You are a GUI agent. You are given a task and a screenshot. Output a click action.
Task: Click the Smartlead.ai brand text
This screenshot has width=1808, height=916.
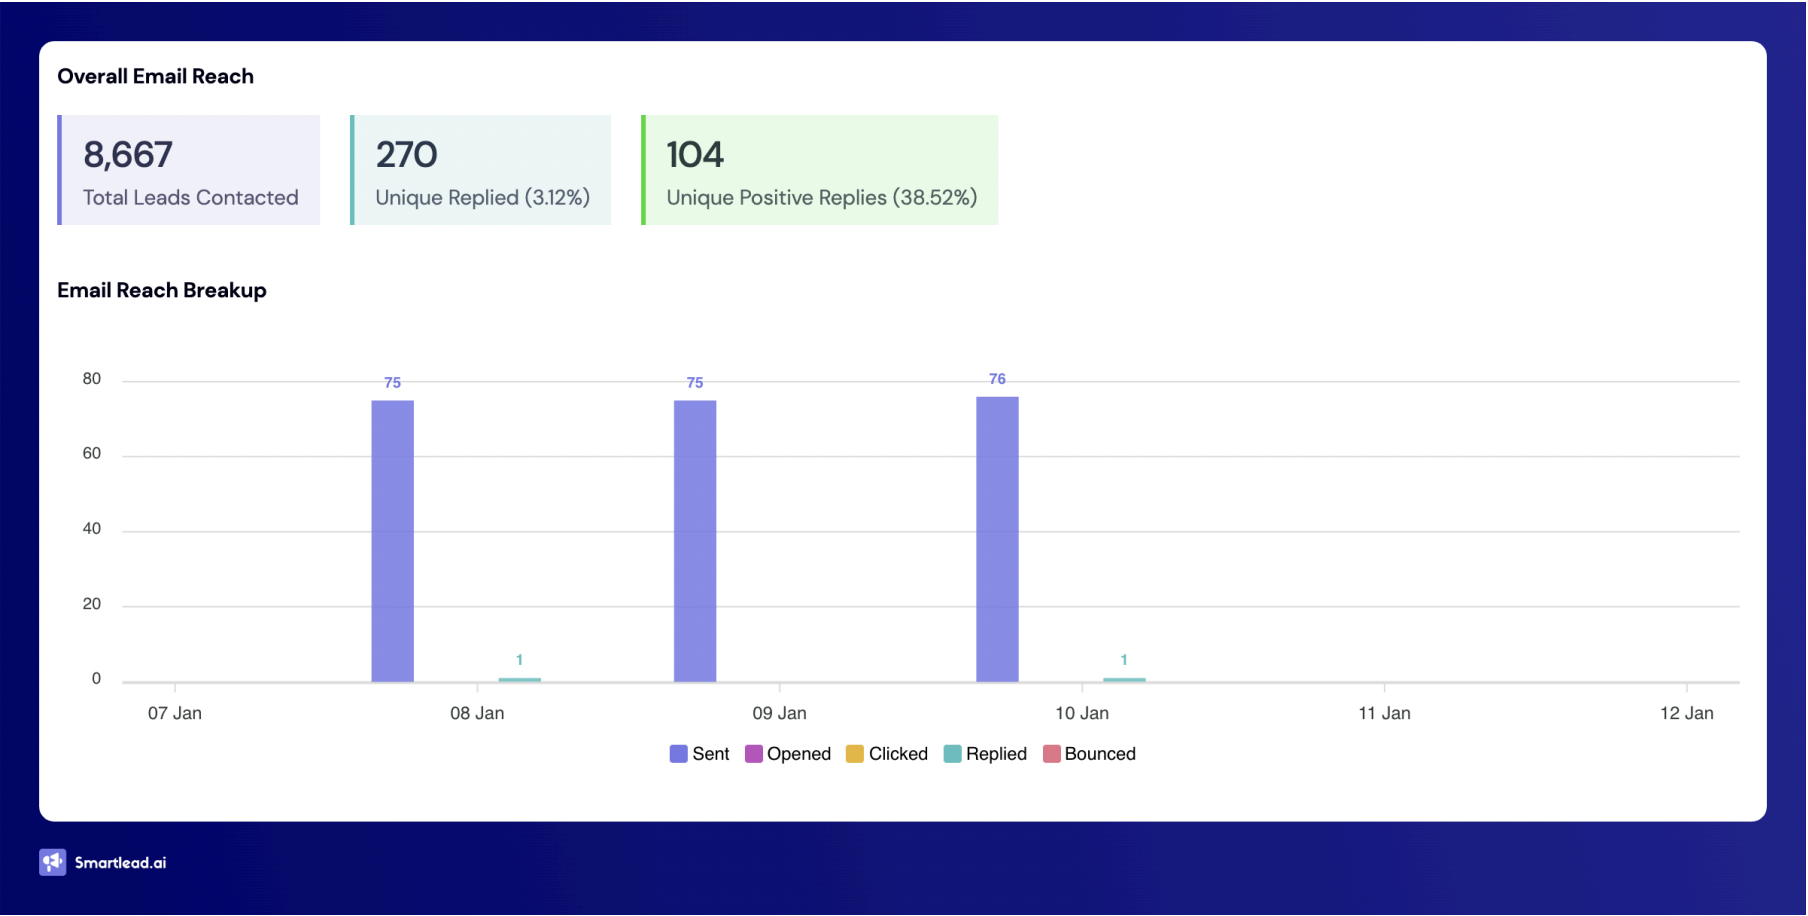[x=120, y=863]
